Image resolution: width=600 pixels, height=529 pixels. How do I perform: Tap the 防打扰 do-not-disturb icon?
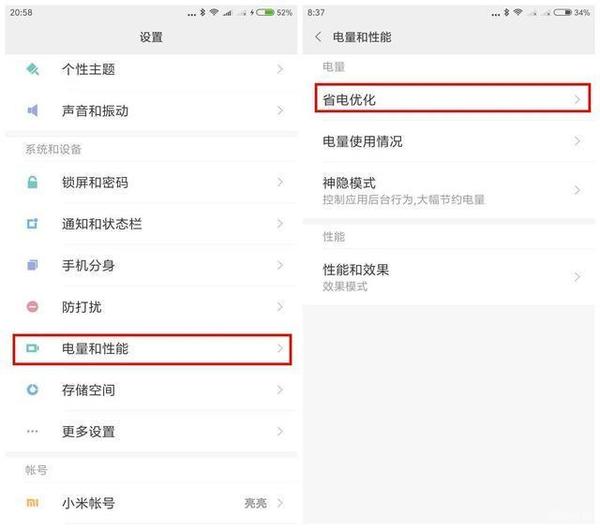33,307
